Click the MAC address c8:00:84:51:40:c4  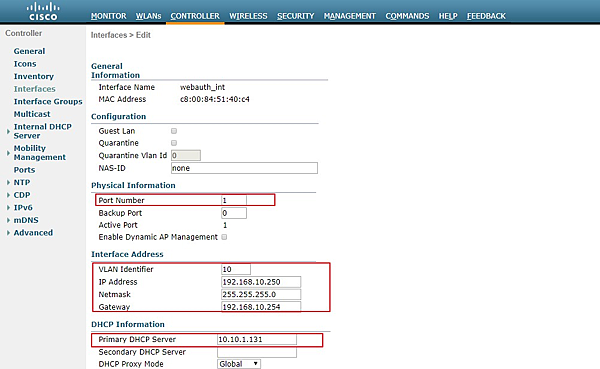(215, 99)
